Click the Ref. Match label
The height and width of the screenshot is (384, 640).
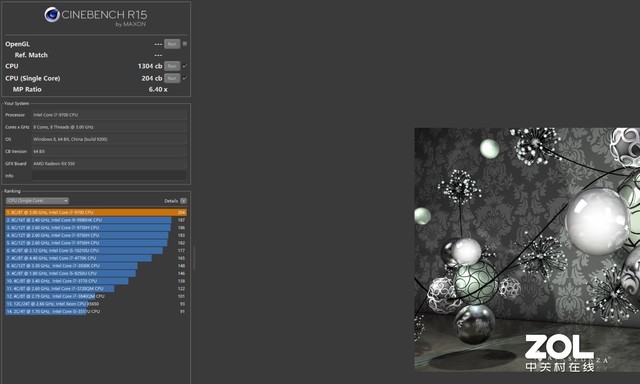(31, 55)
